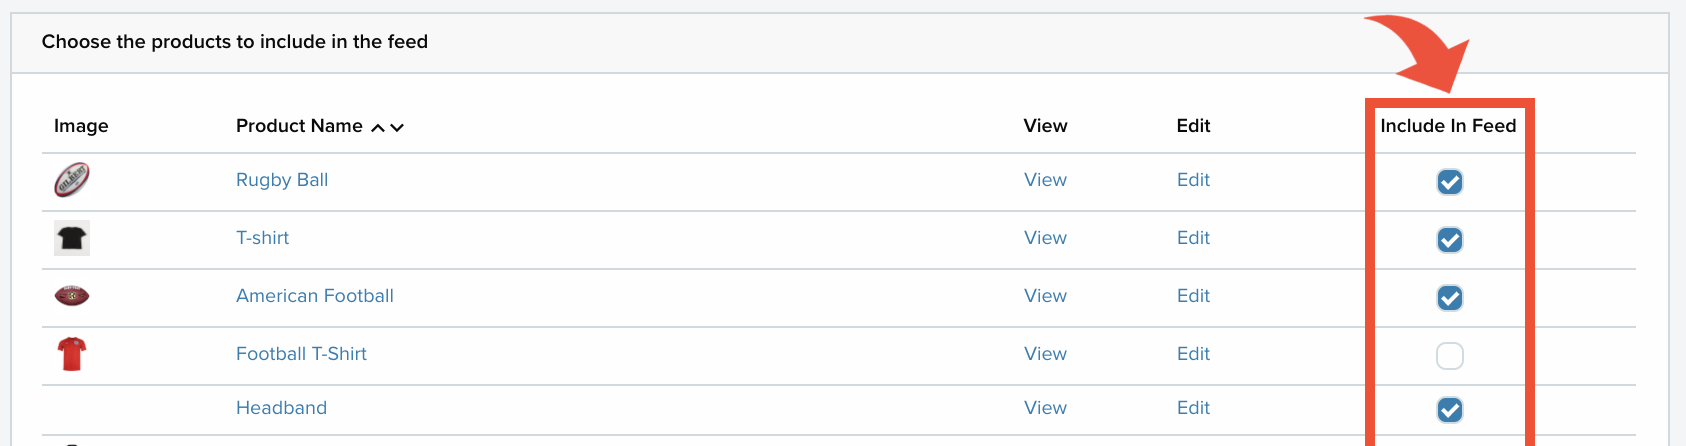The image size is (1686, 446).
Task: Sort Product Name ascending with up arrow
Action: [378, 127]
